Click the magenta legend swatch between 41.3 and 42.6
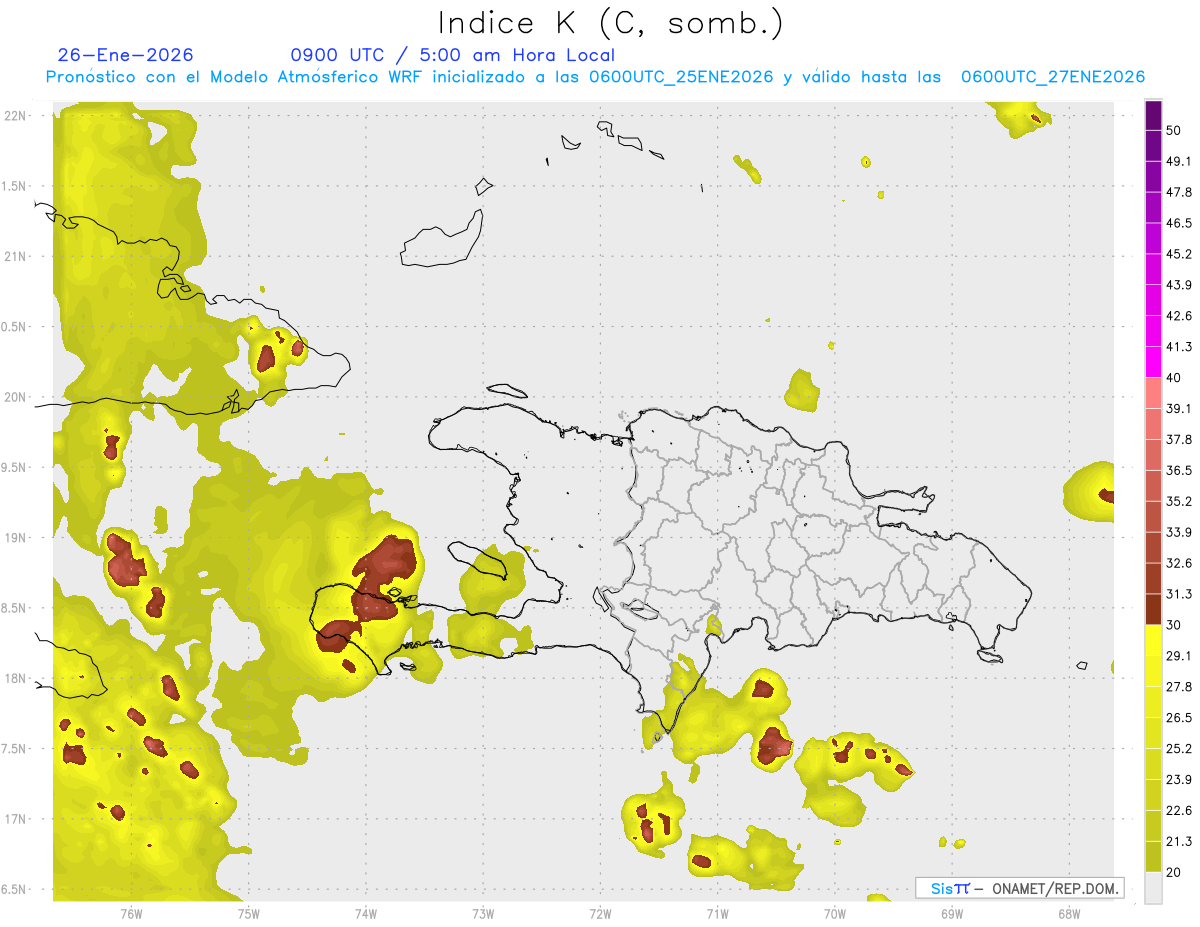The width and height of the screenshot is (1200, 927). [x=1153, y=331]
